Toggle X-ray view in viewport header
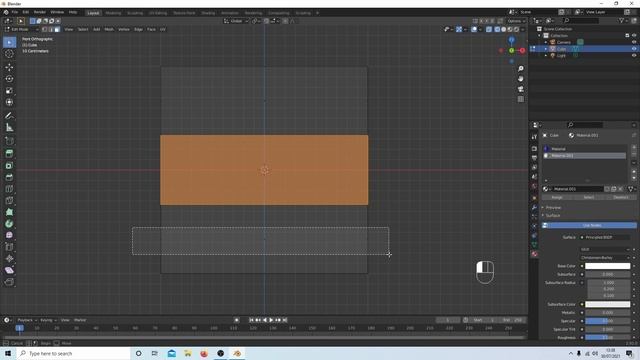640x360 pixels. click(x=489, y=29)
